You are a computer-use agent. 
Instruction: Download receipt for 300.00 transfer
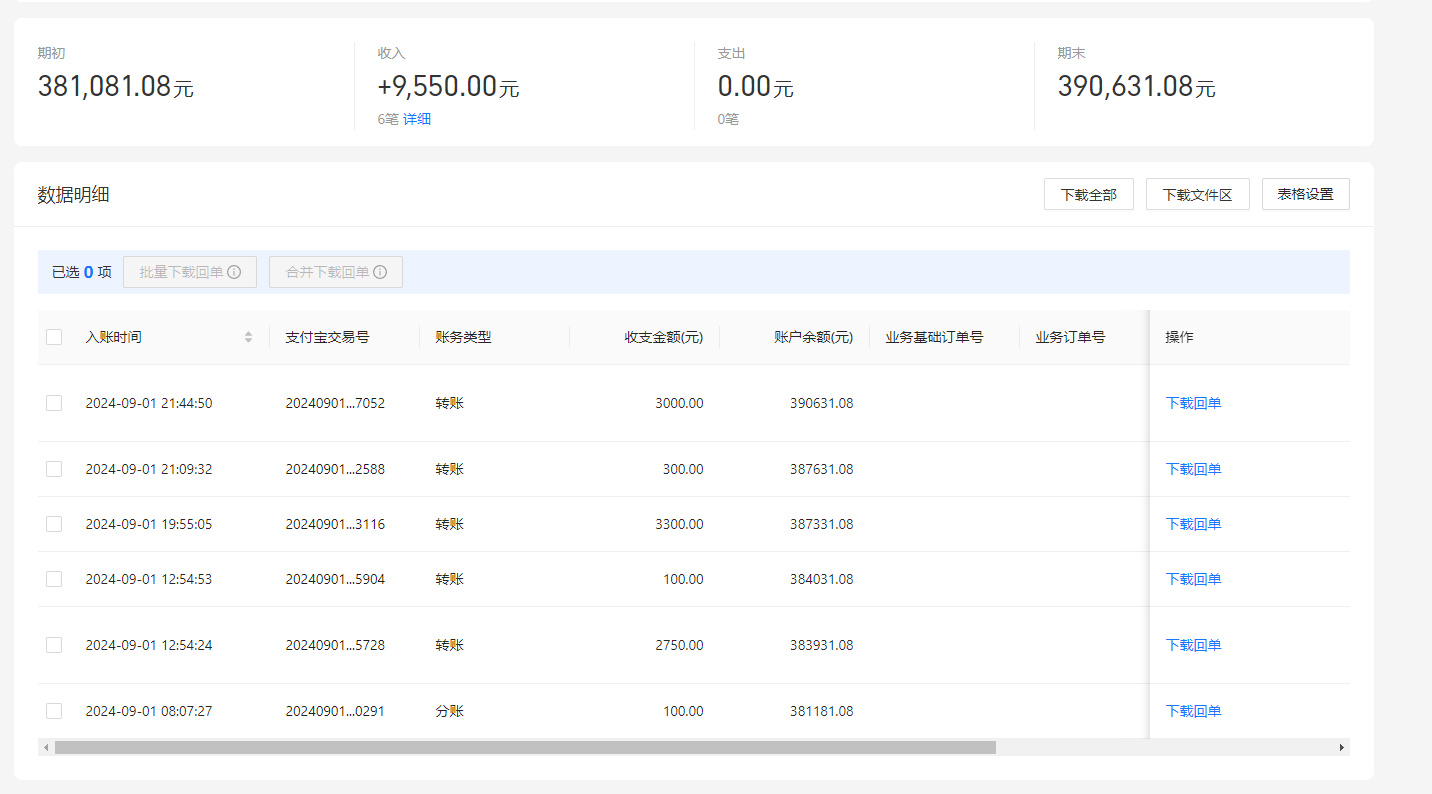pos(1193,469)
